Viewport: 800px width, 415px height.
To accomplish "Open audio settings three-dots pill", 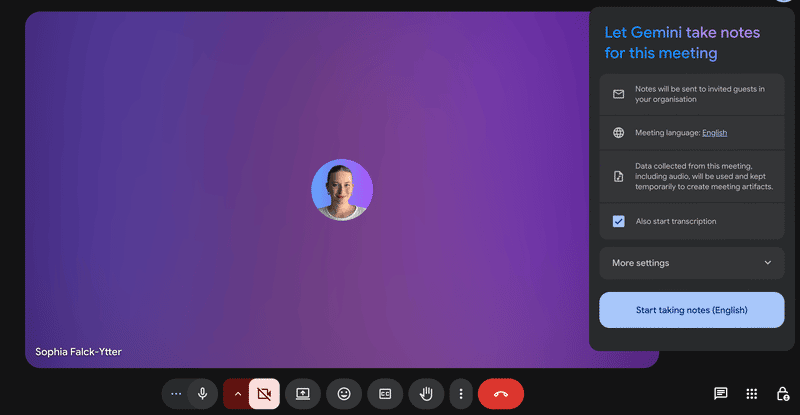I will coord(176,394).
